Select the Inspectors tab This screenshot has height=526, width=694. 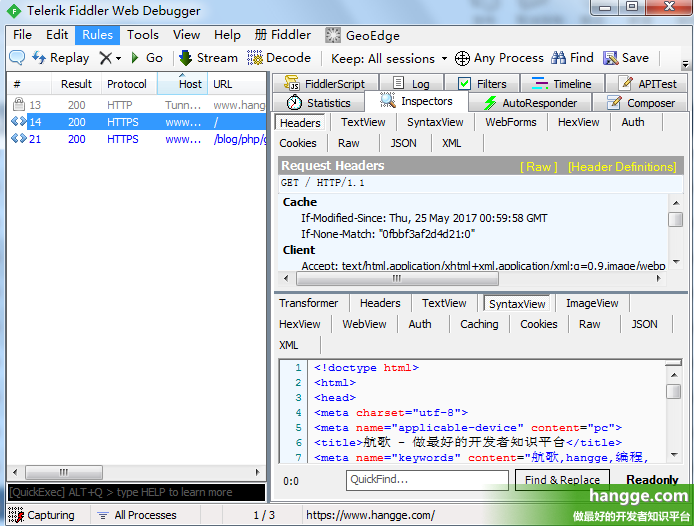coord(416,101)
